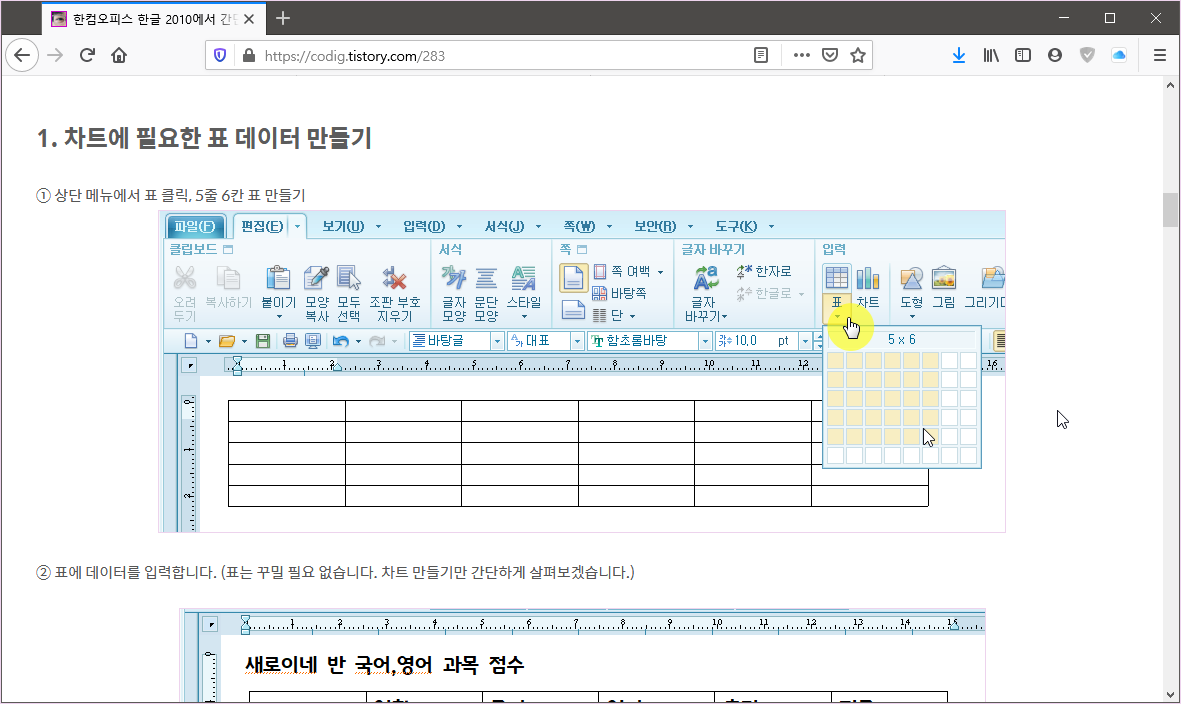
Task: Open the Library history and bookmarks
Action: pyautogui.click(x=990, y=55)
